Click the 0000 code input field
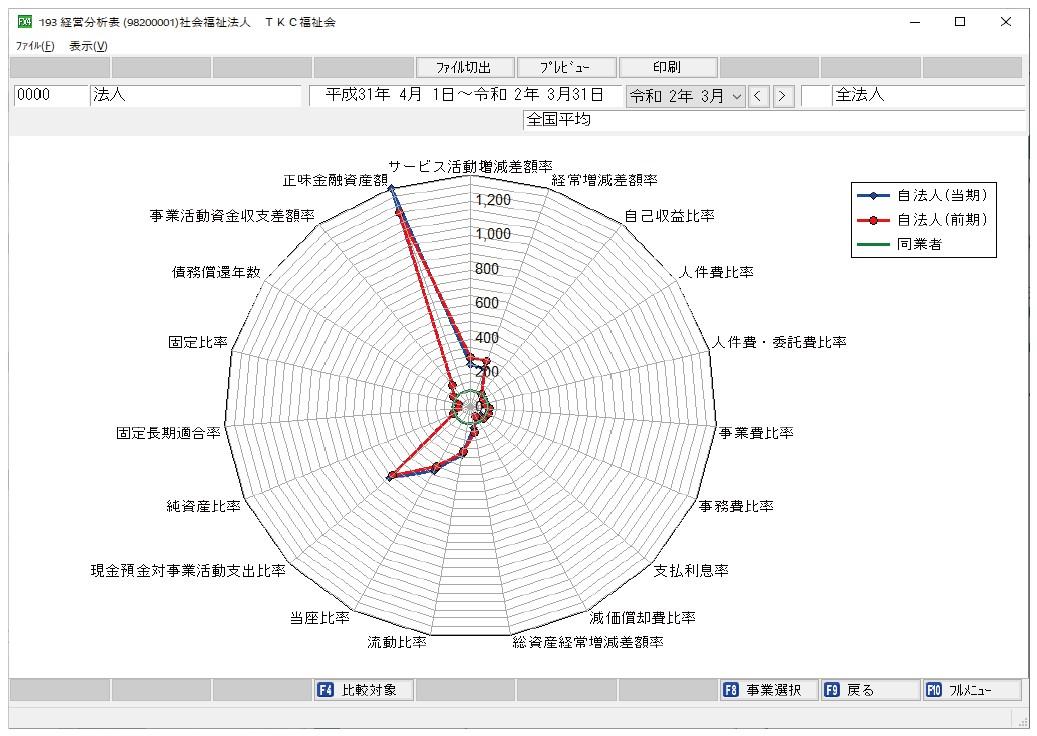The height and width of the screenshot is (736, 1037). 49,95
